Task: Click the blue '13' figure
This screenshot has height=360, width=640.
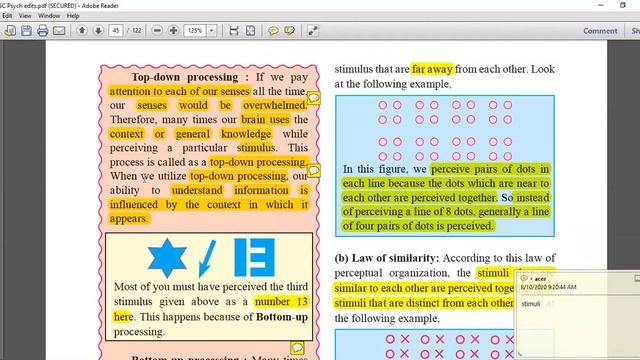Action: coord(254,258)
